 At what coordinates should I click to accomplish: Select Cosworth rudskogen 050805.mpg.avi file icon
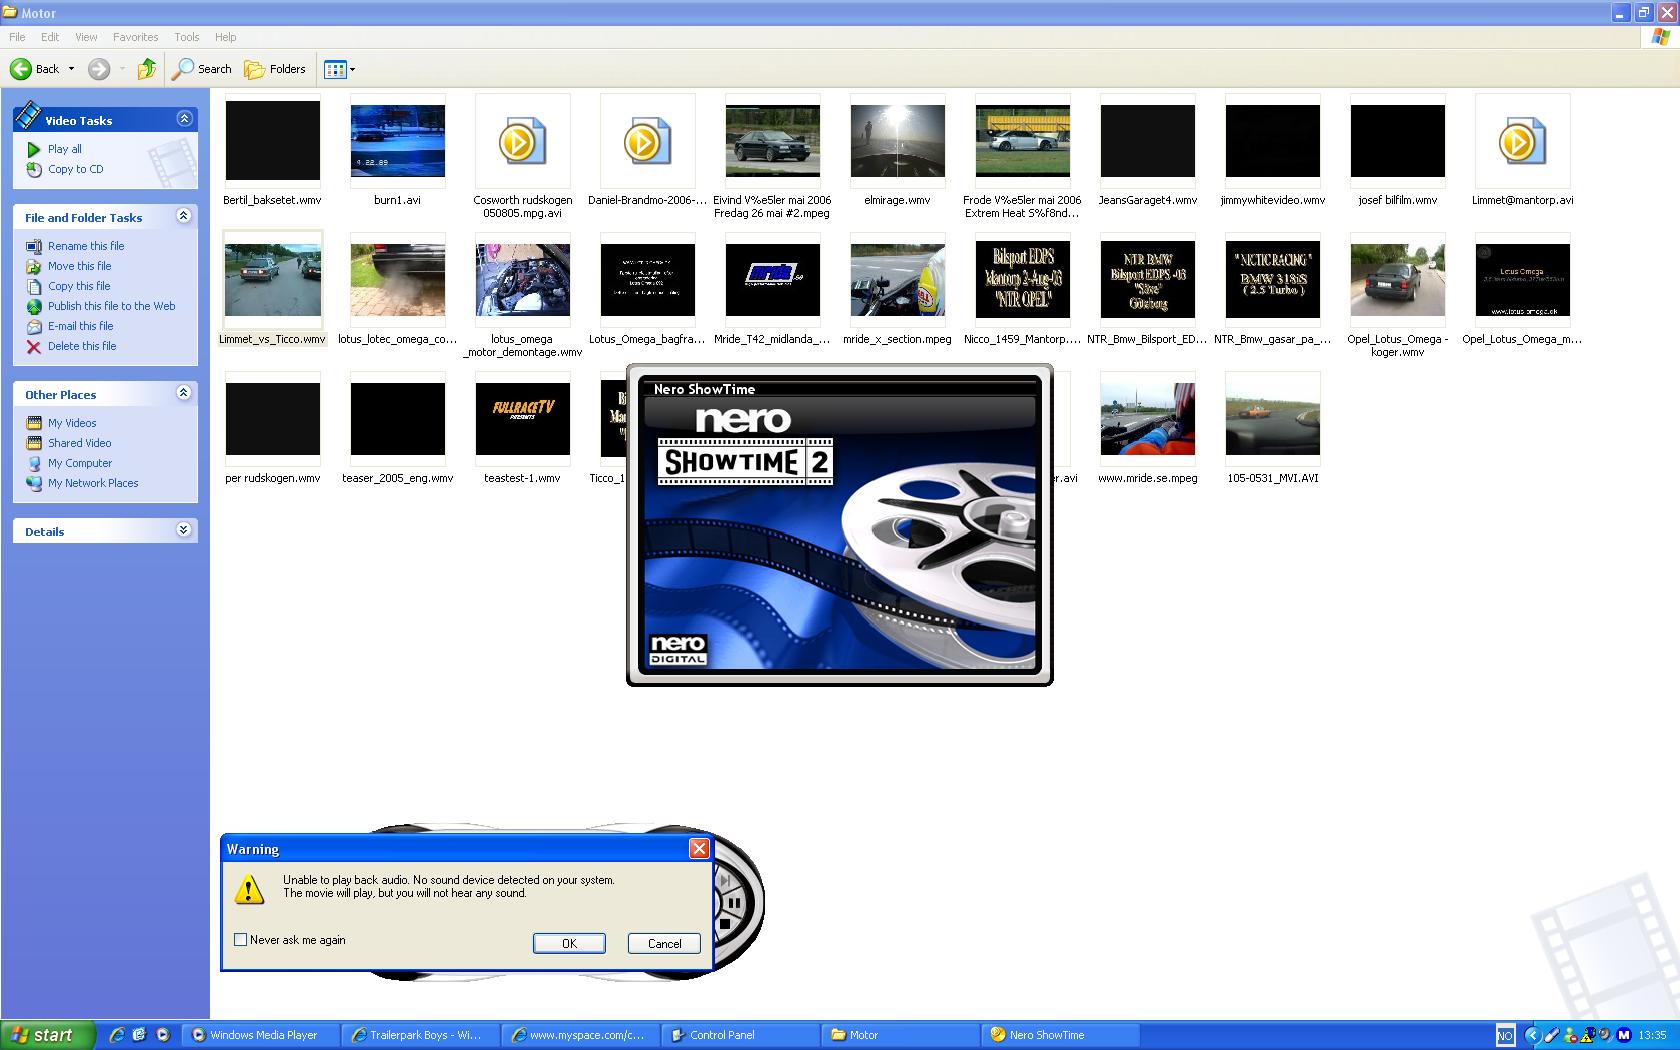(523, 141)
